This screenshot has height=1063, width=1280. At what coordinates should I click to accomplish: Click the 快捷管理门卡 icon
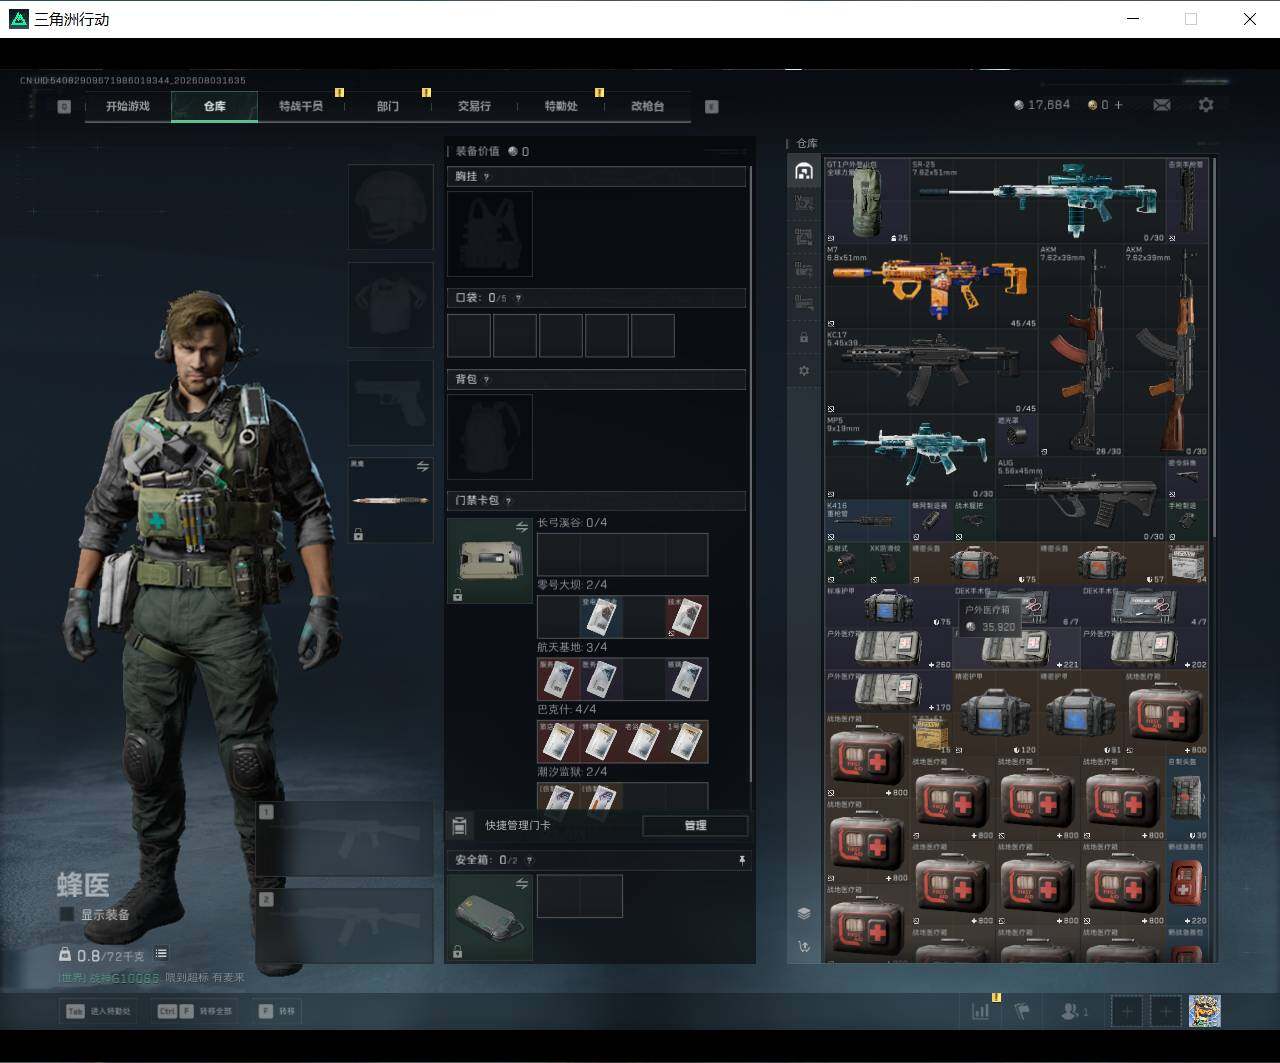460,825
